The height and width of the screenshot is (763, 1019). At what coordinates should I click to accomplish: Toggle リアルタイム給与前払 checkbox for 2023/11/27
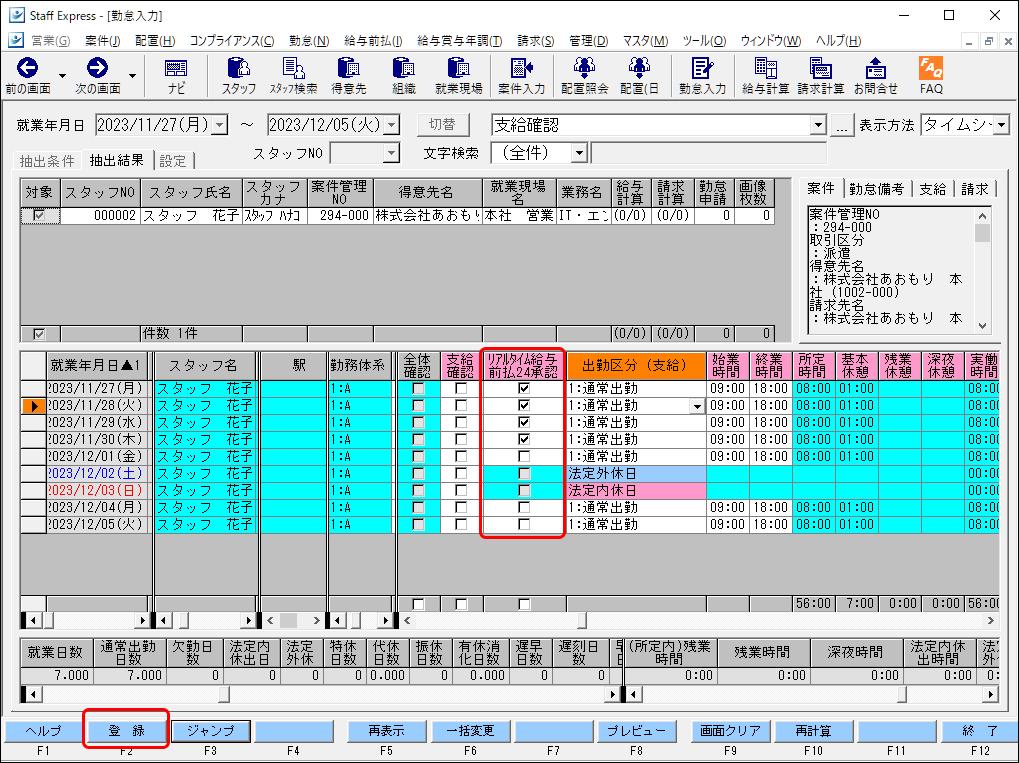[524, 389]
